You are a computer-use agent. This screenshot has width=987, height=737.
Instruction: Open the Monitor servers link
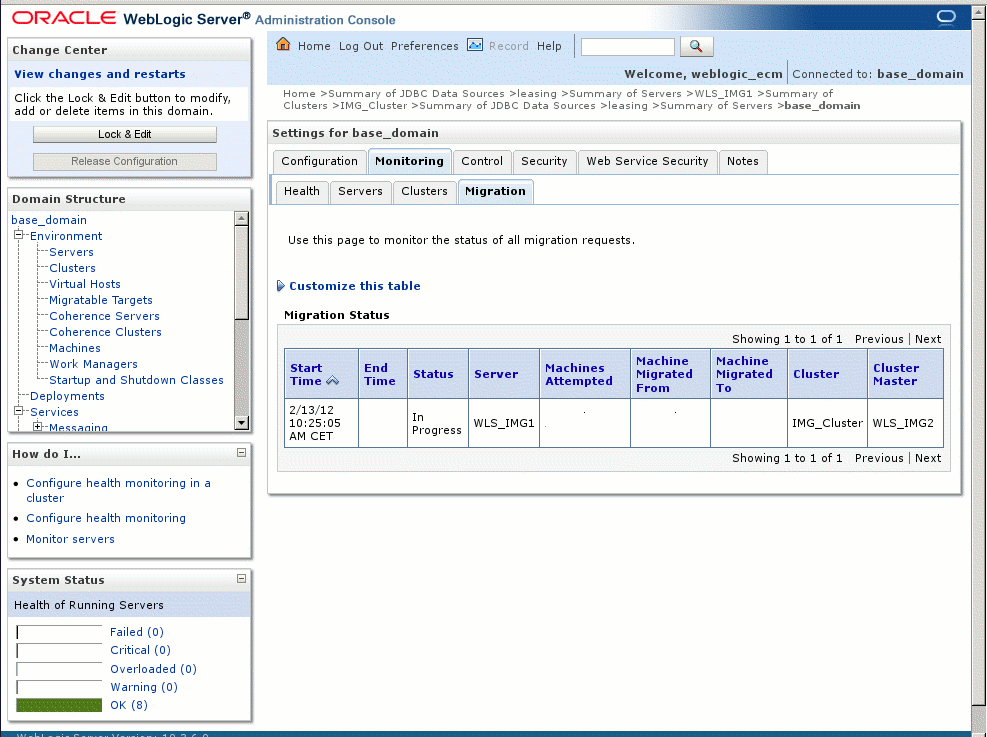(x=70, y=539)
